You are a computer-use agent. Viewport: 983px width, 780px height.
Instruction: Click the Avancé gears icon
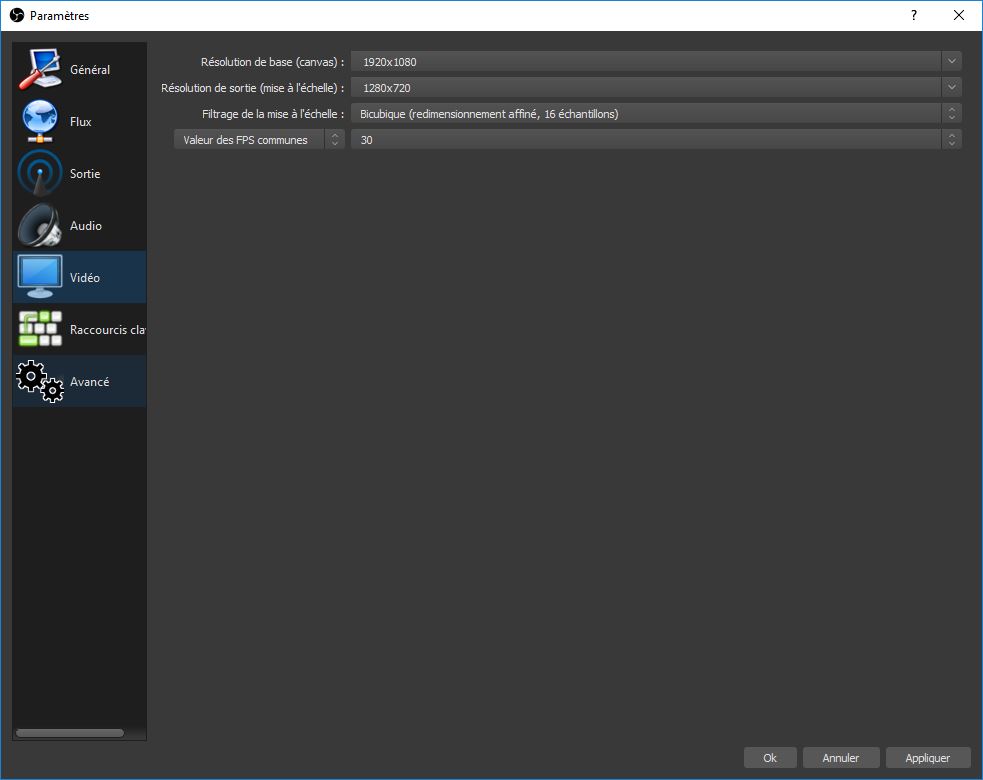tap(37, 380)
